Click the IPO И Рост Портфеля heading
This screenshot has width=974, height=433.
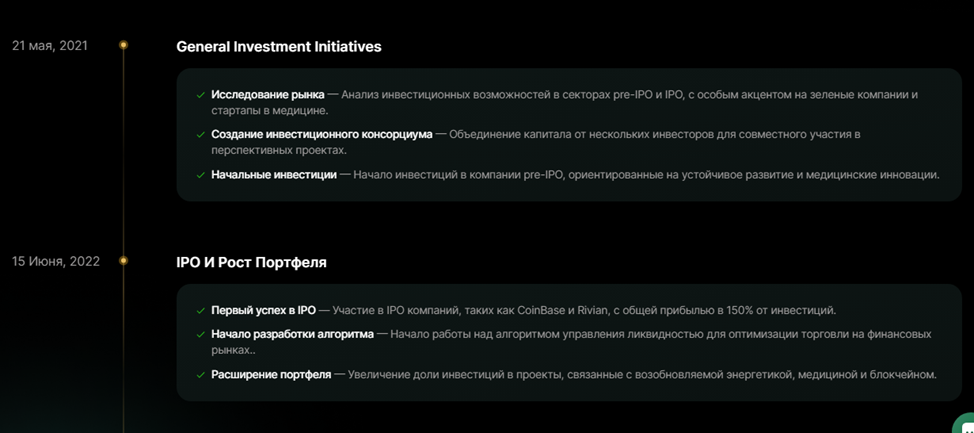251,262
